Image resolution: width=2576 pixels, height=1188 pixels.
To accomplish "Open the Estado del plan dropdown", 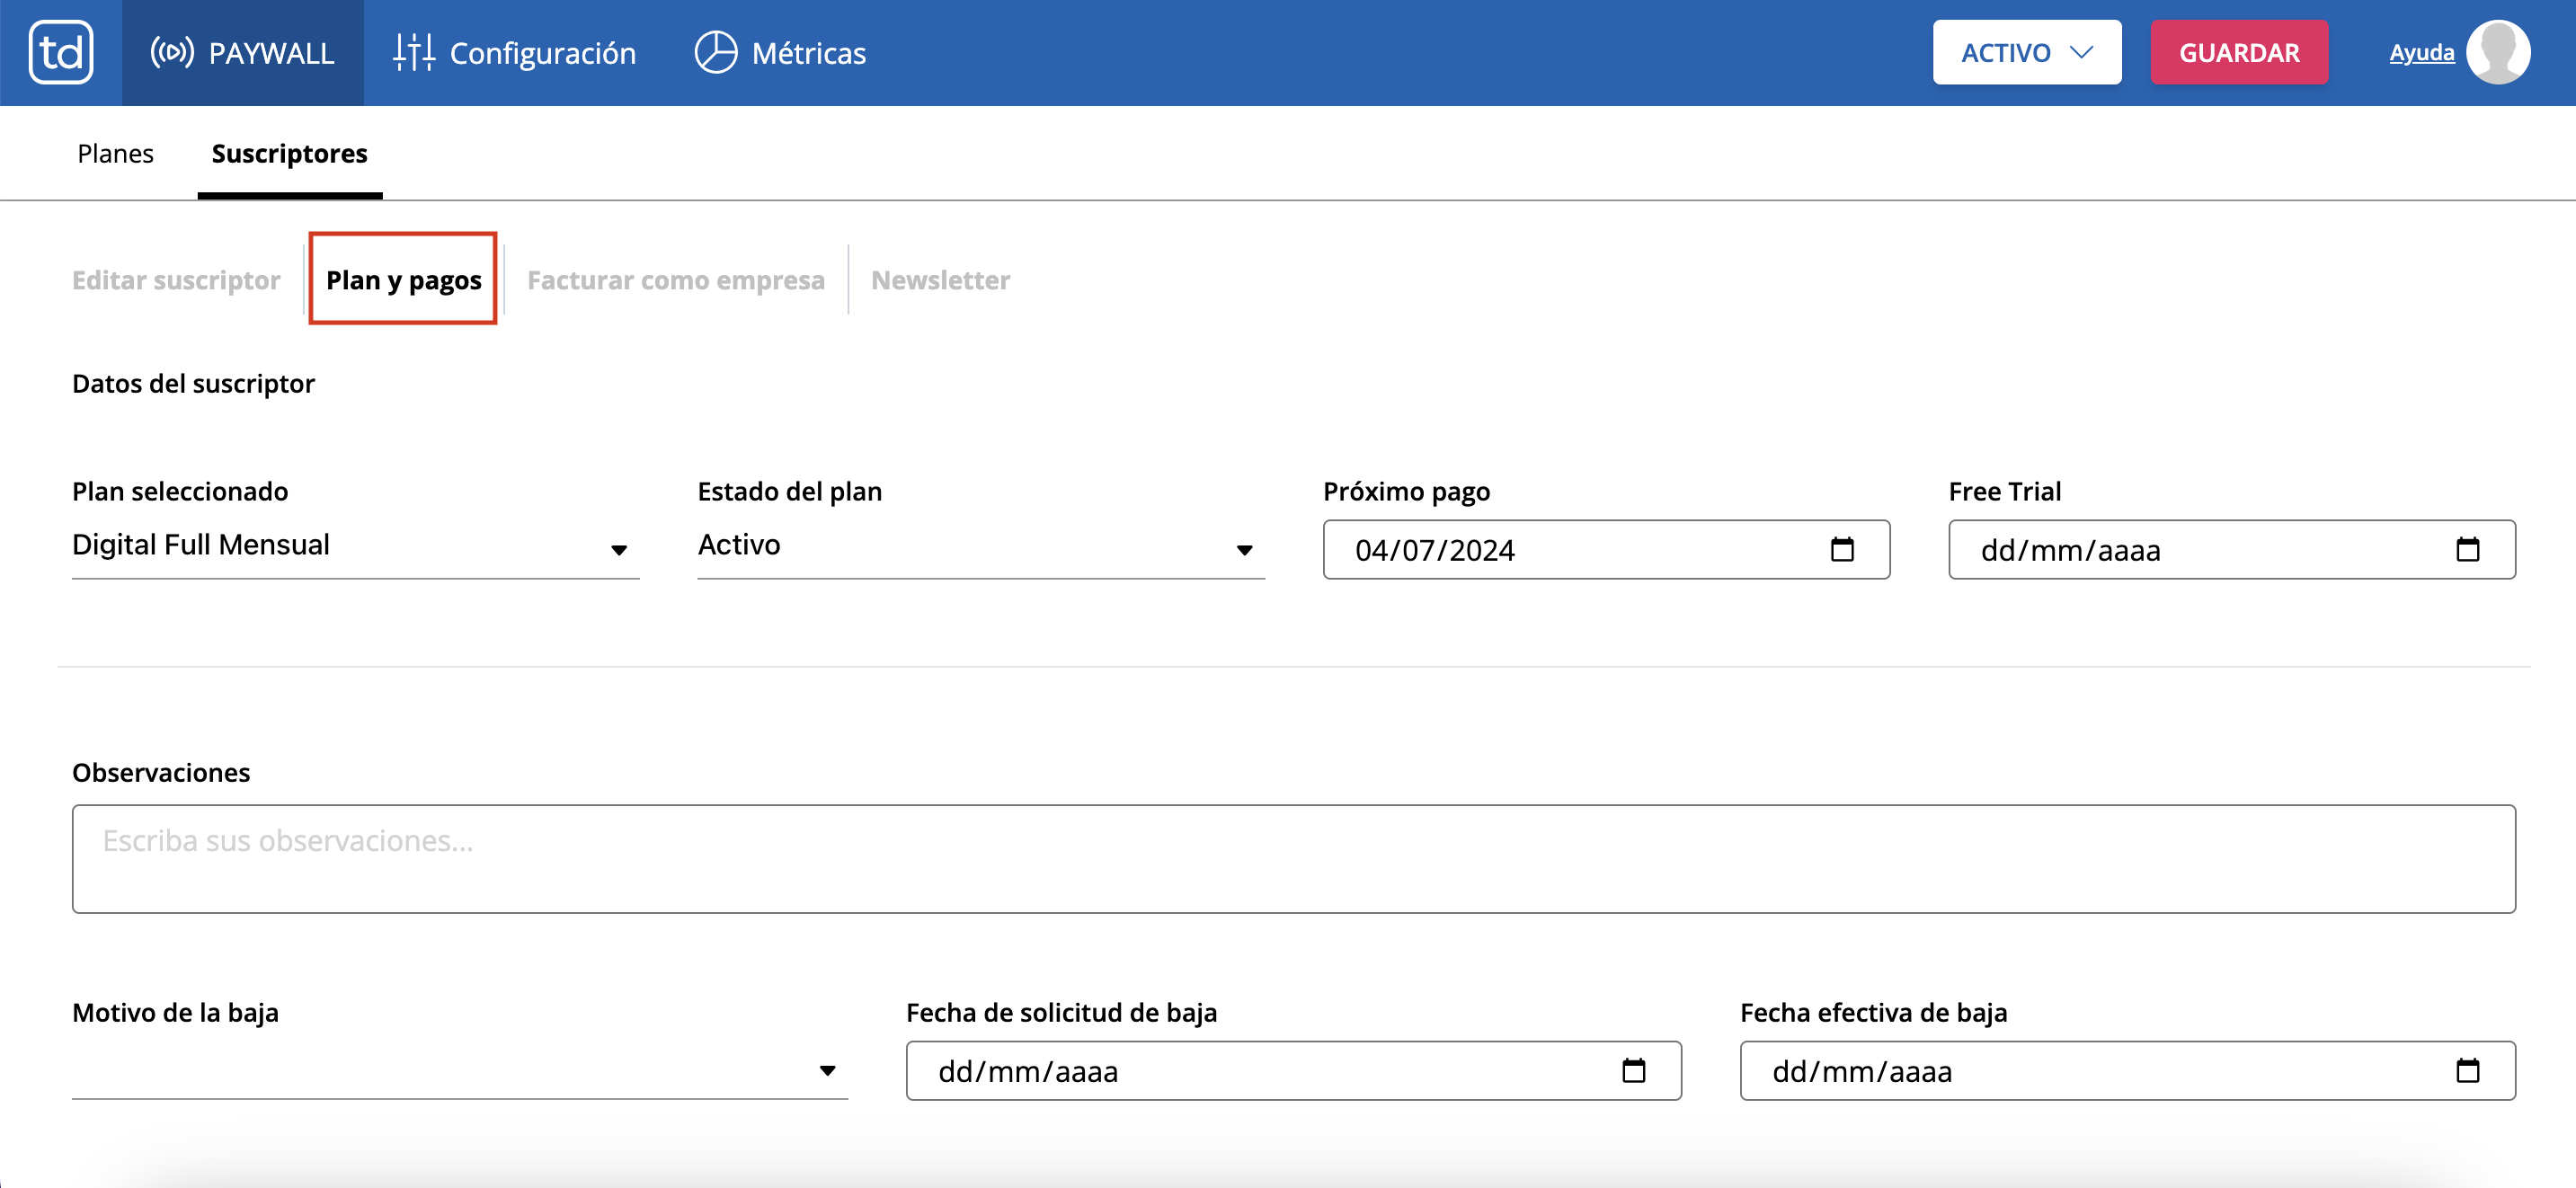I will tap(980, 547).
